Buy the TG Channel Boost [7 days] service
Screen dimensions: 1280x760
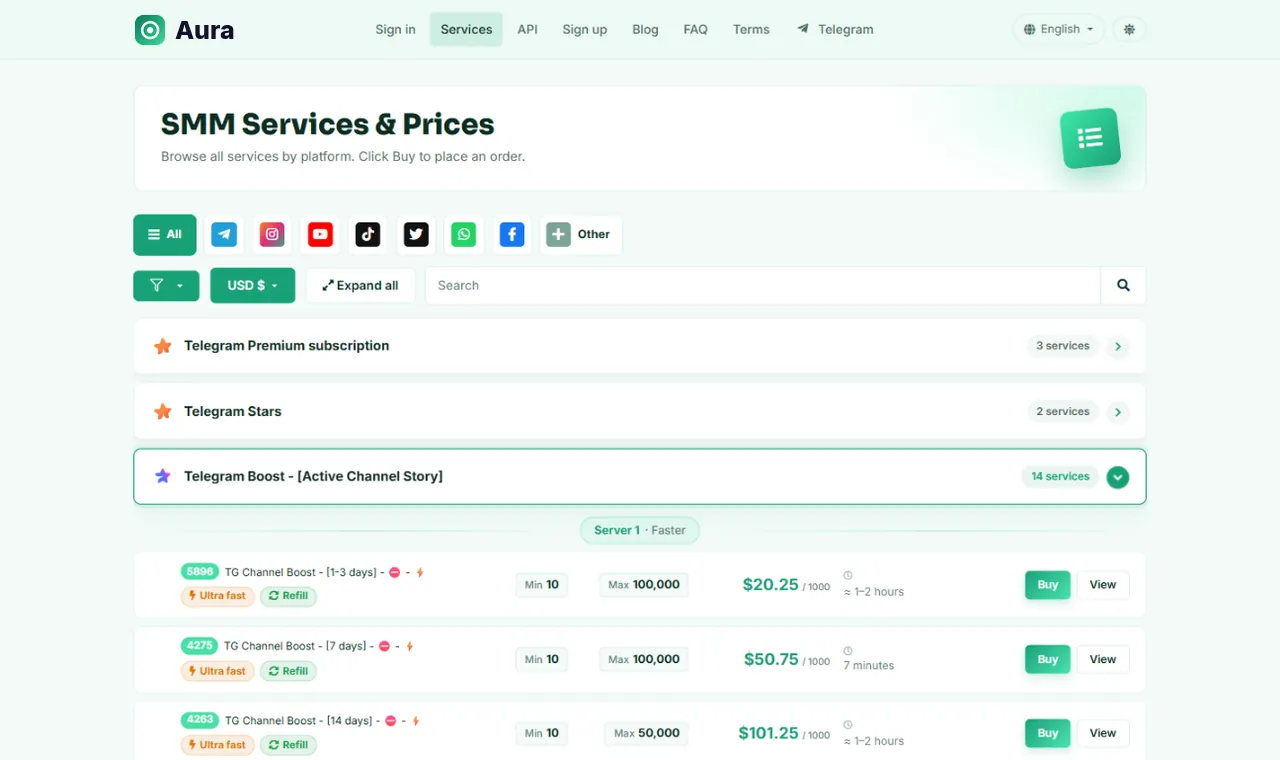pos(1047,659)
